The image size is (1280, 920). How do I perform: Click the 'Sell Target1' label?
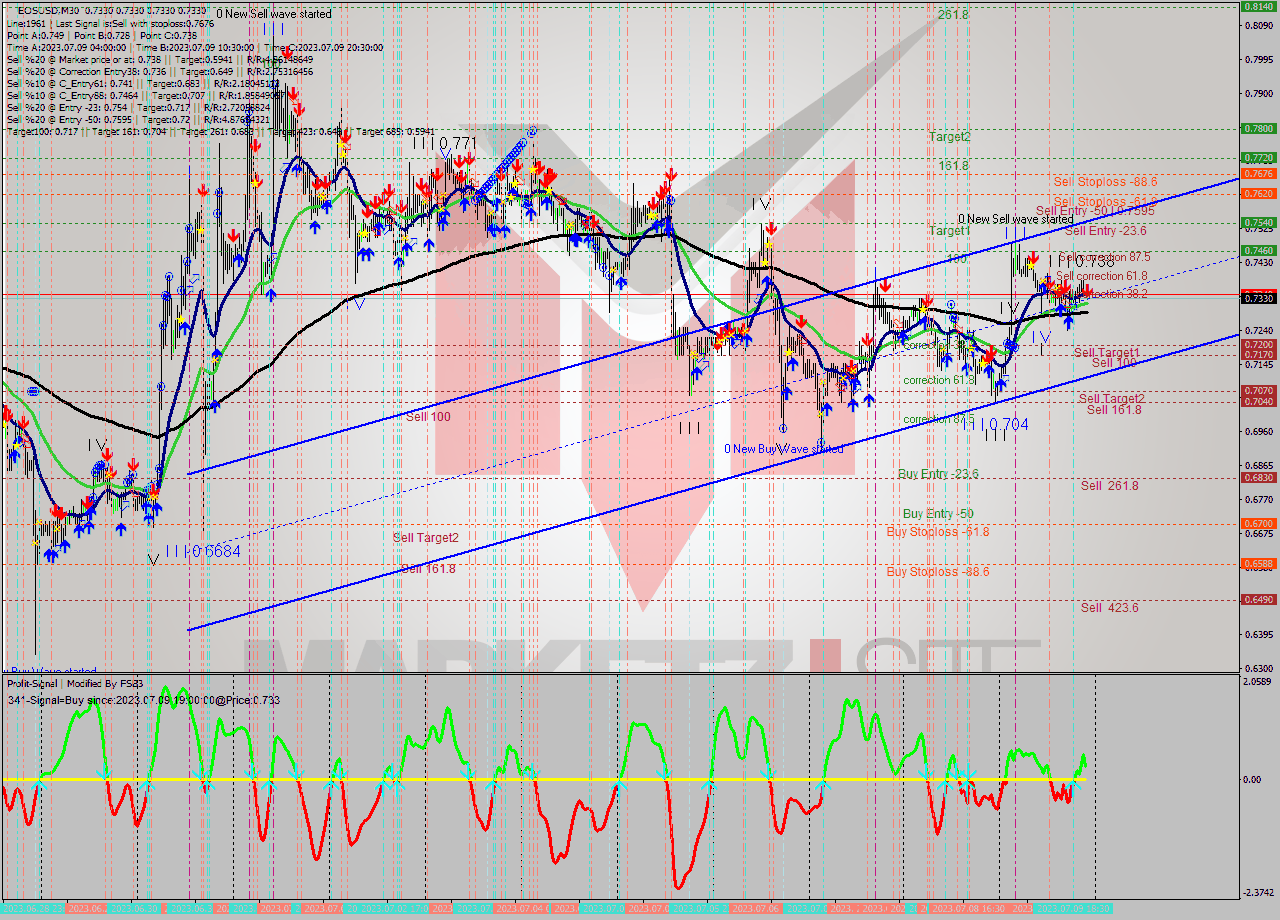(1106, 352)
